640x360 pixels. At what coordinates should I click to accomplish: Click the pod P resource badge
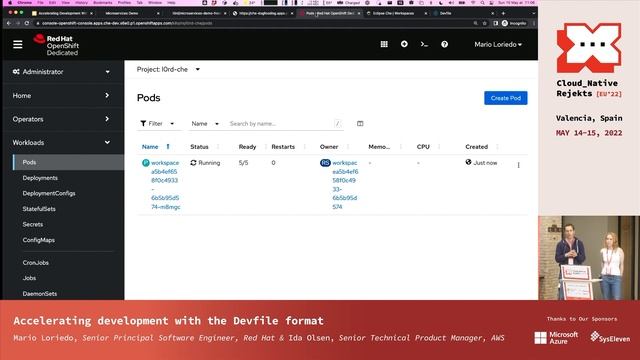[x=145, y=163]
